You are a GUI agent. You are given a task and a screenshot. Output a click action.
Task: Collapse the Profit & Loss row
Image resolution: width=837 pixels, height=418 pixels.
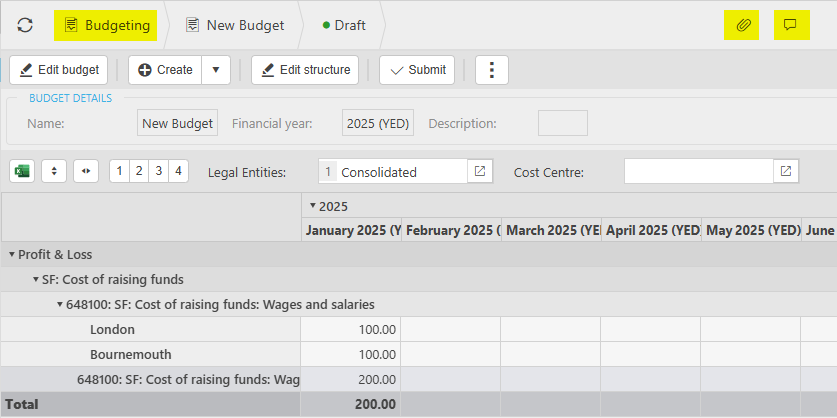tap(12, 255)
